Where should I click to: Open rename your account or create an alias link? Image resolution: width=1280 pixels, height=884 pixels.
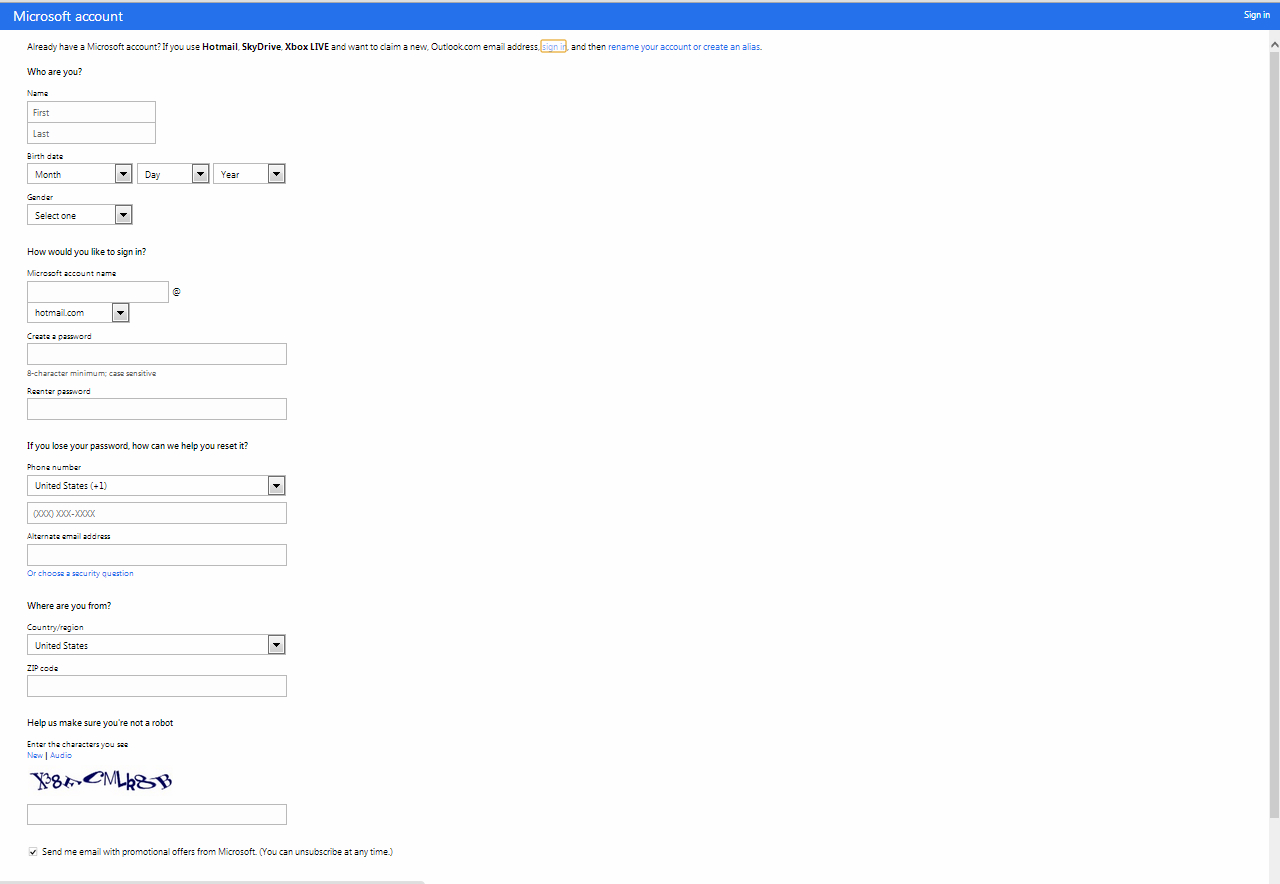684,47
